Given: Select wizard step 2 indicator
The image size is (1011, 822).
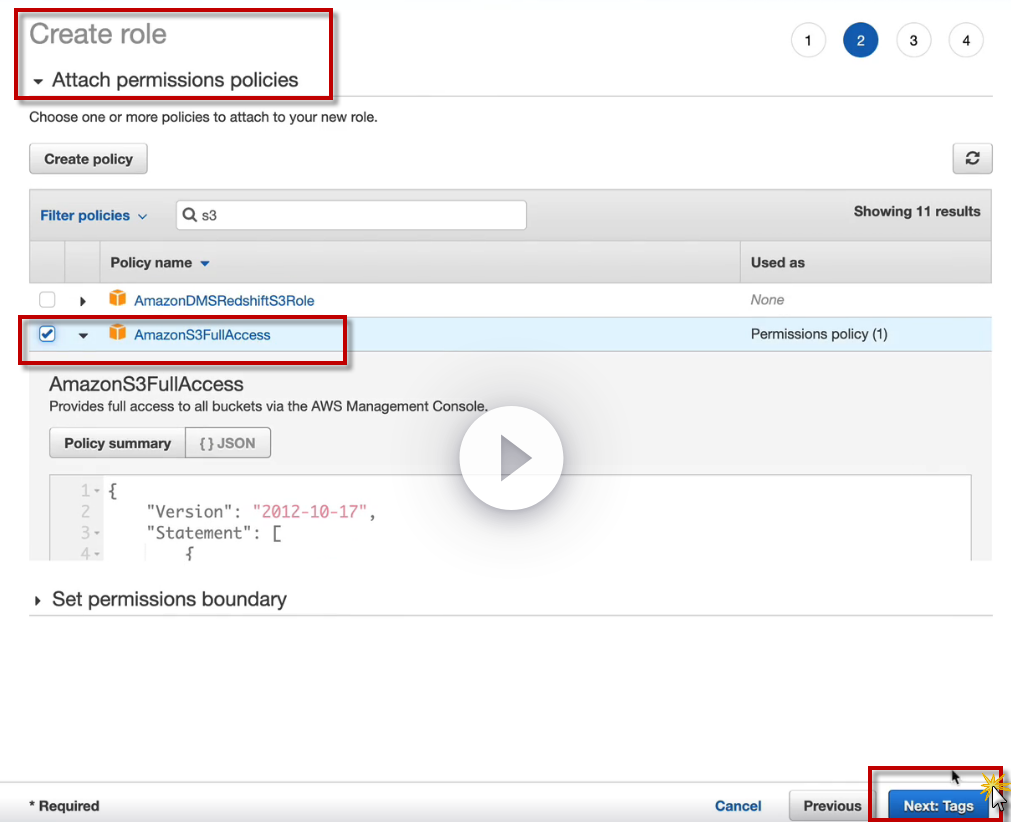Looking at the screenshot, I should [x=861, y=41].
